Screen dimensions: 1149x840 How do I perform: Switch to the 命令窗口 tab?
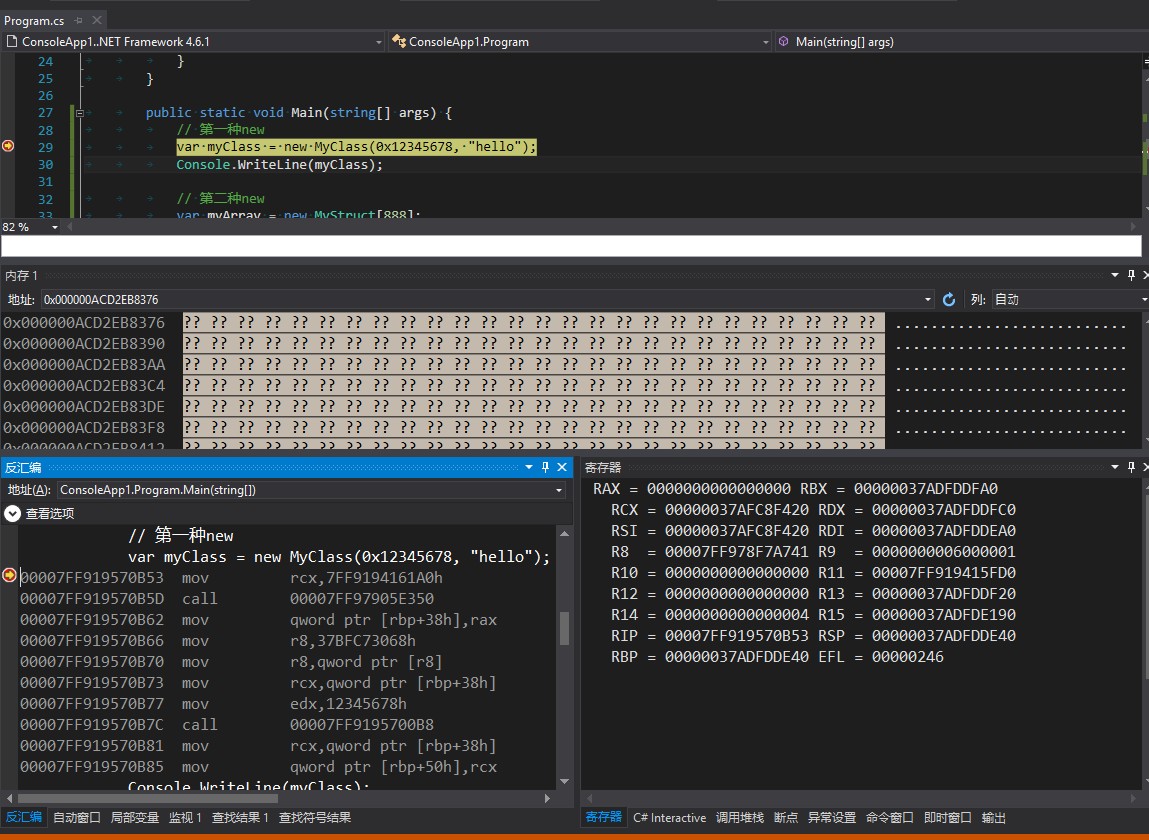pos(890,817)
